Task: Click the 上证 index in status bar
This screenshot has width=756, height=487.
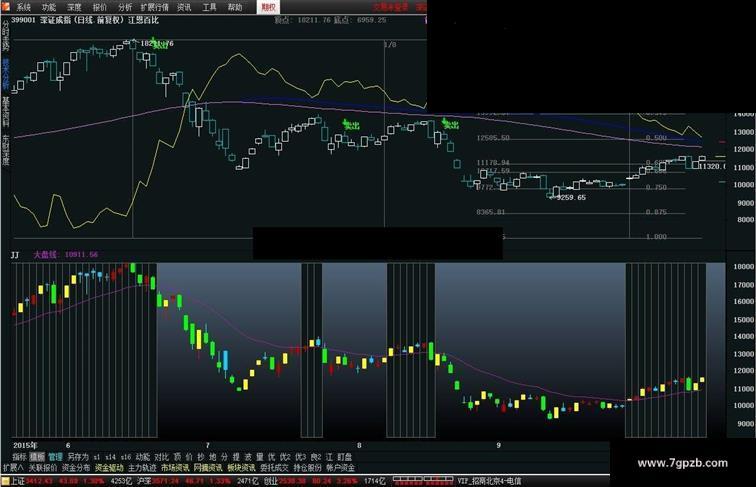Action: click(18, 481)
